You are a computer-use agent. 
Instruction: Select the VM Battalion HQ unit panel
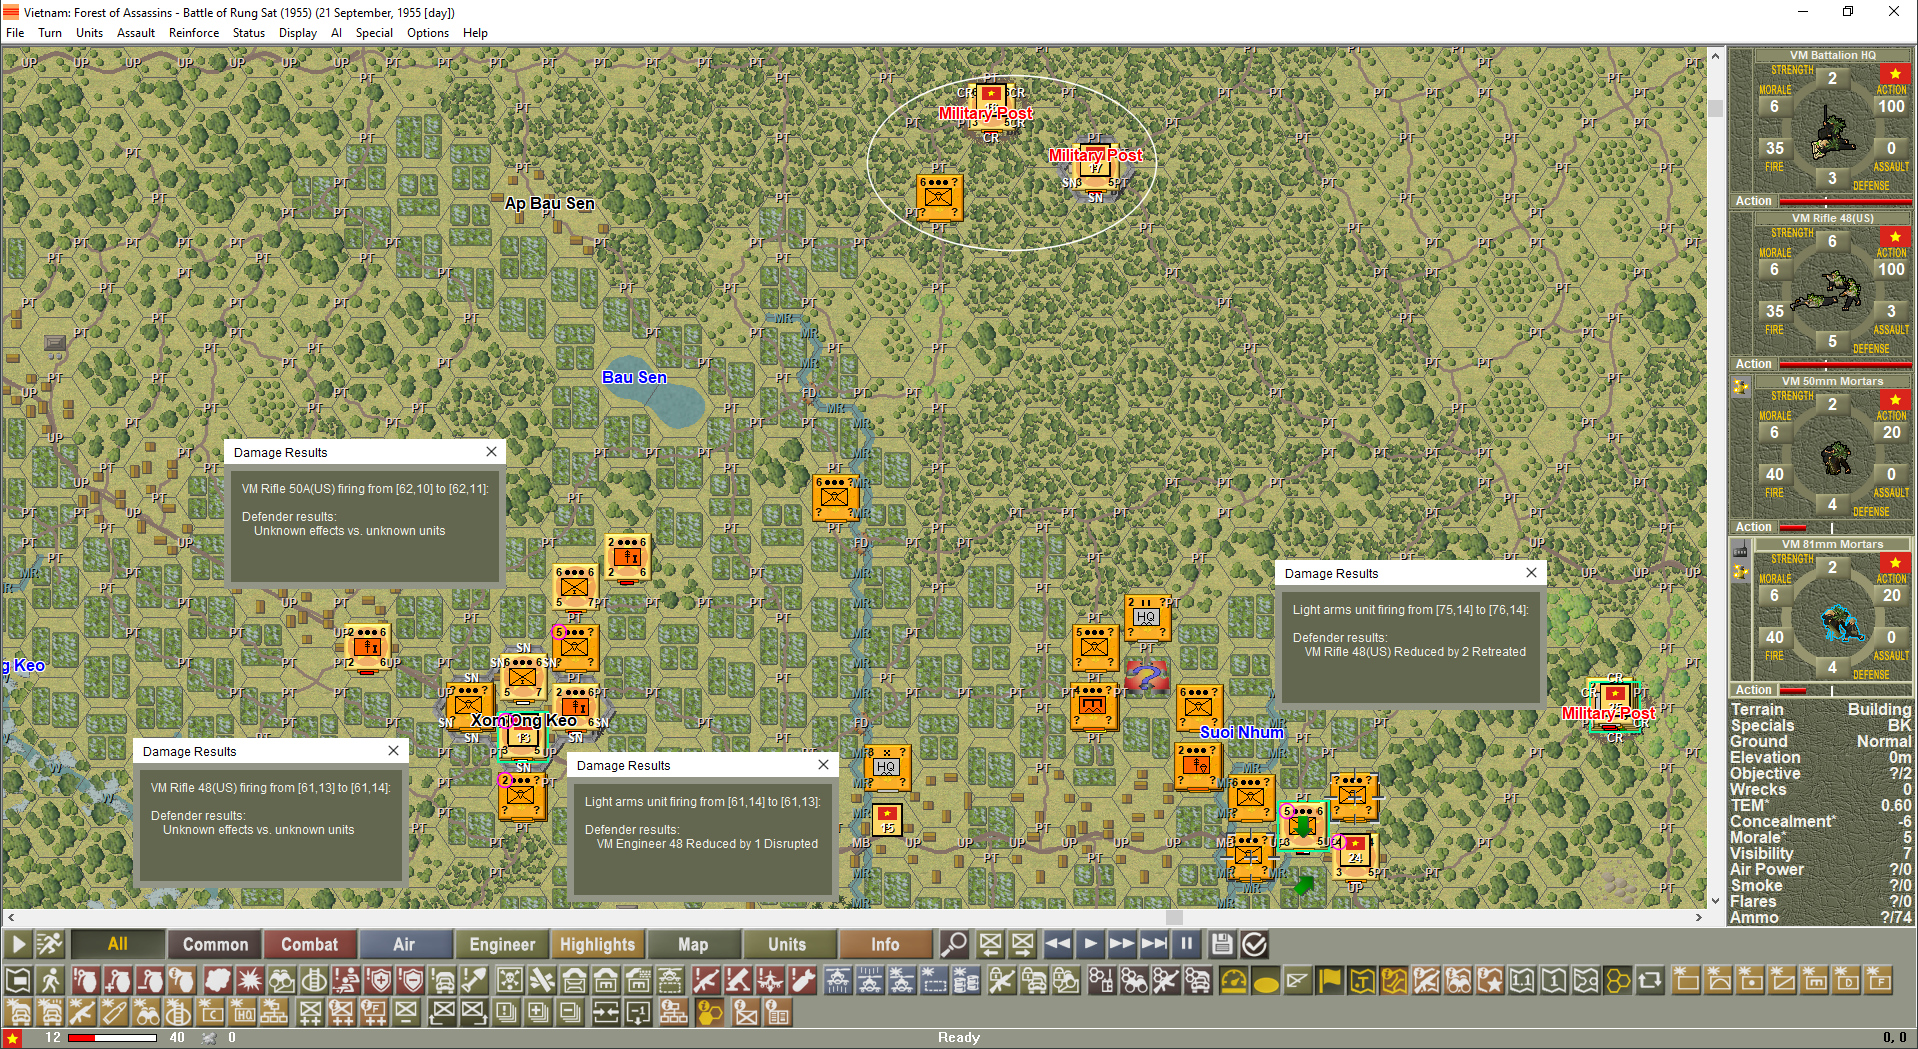[1821, 128]
